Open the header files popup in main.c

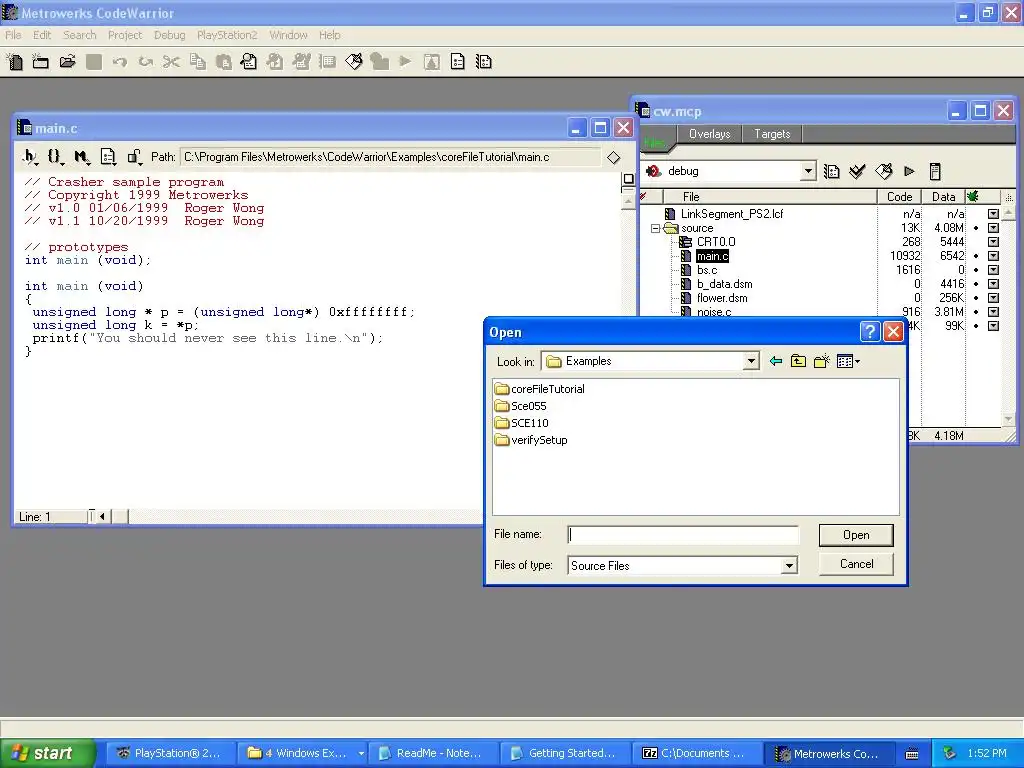point(30,157)
